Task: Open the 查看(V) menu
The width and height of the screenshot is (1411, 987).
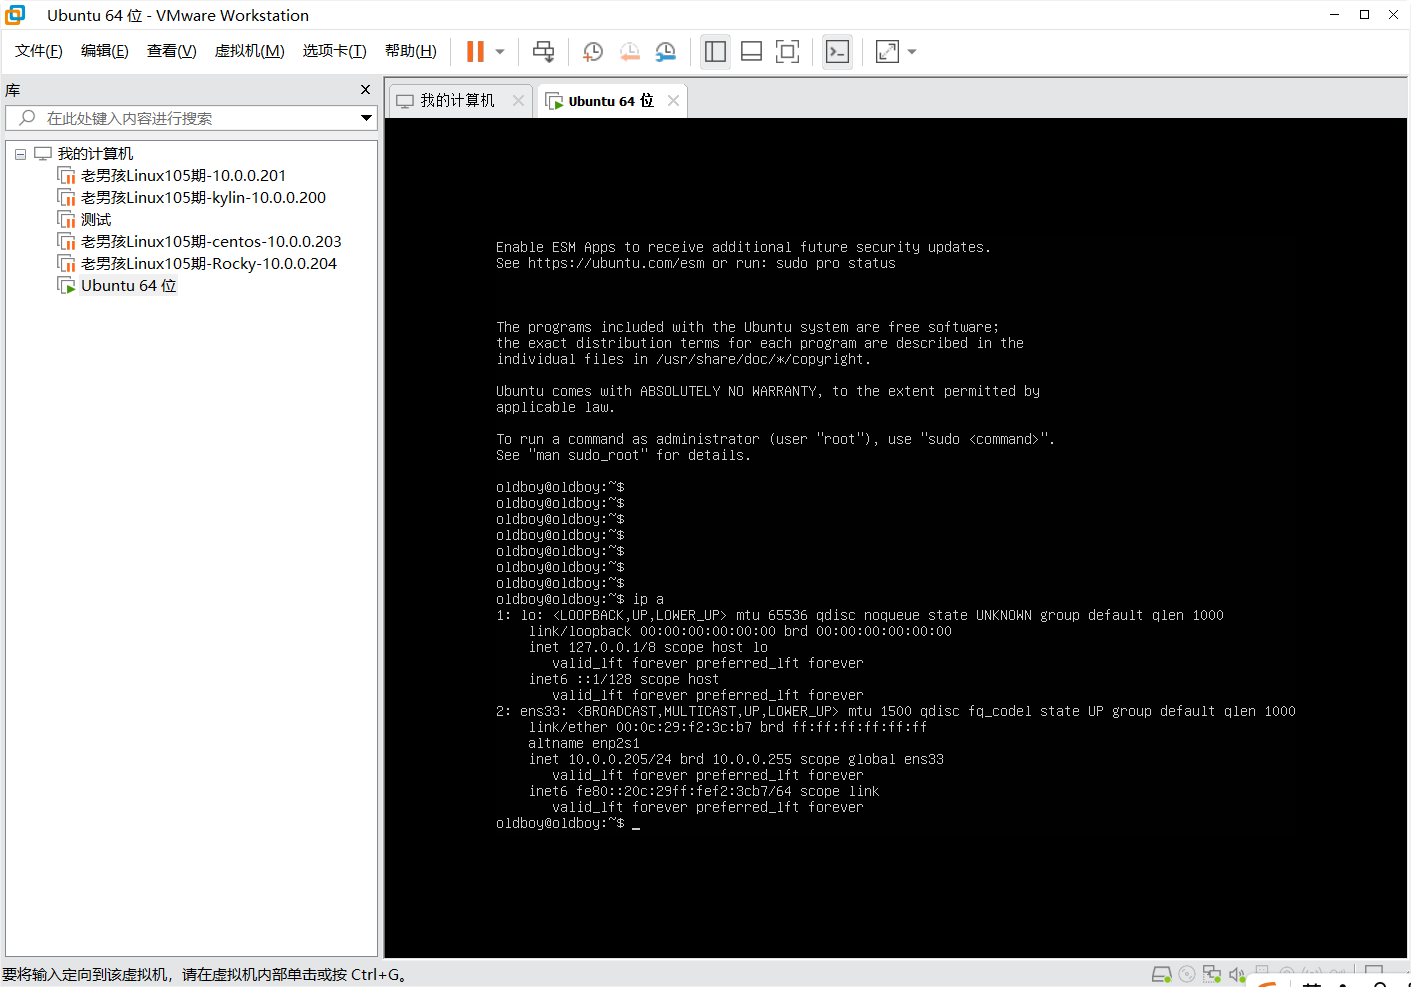Action: (172, 51)
